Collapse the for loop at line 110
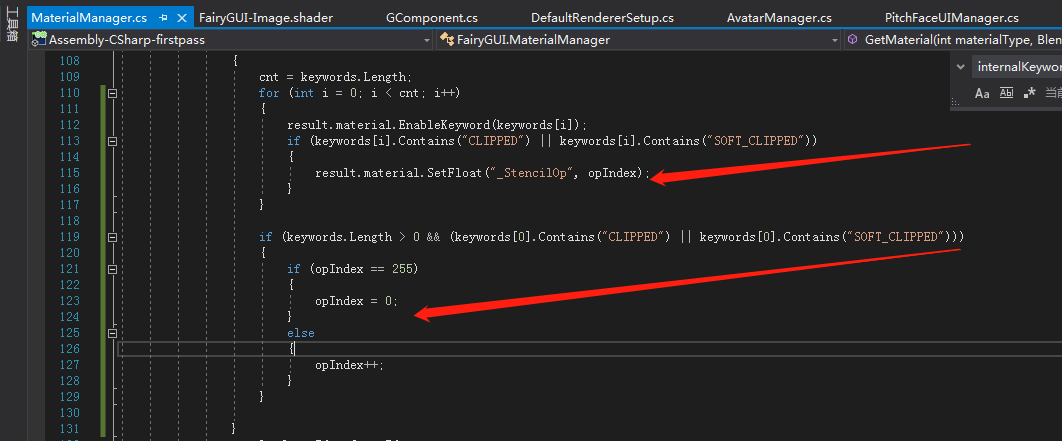The image size is (1062, 441). click(x=112, y=93)
